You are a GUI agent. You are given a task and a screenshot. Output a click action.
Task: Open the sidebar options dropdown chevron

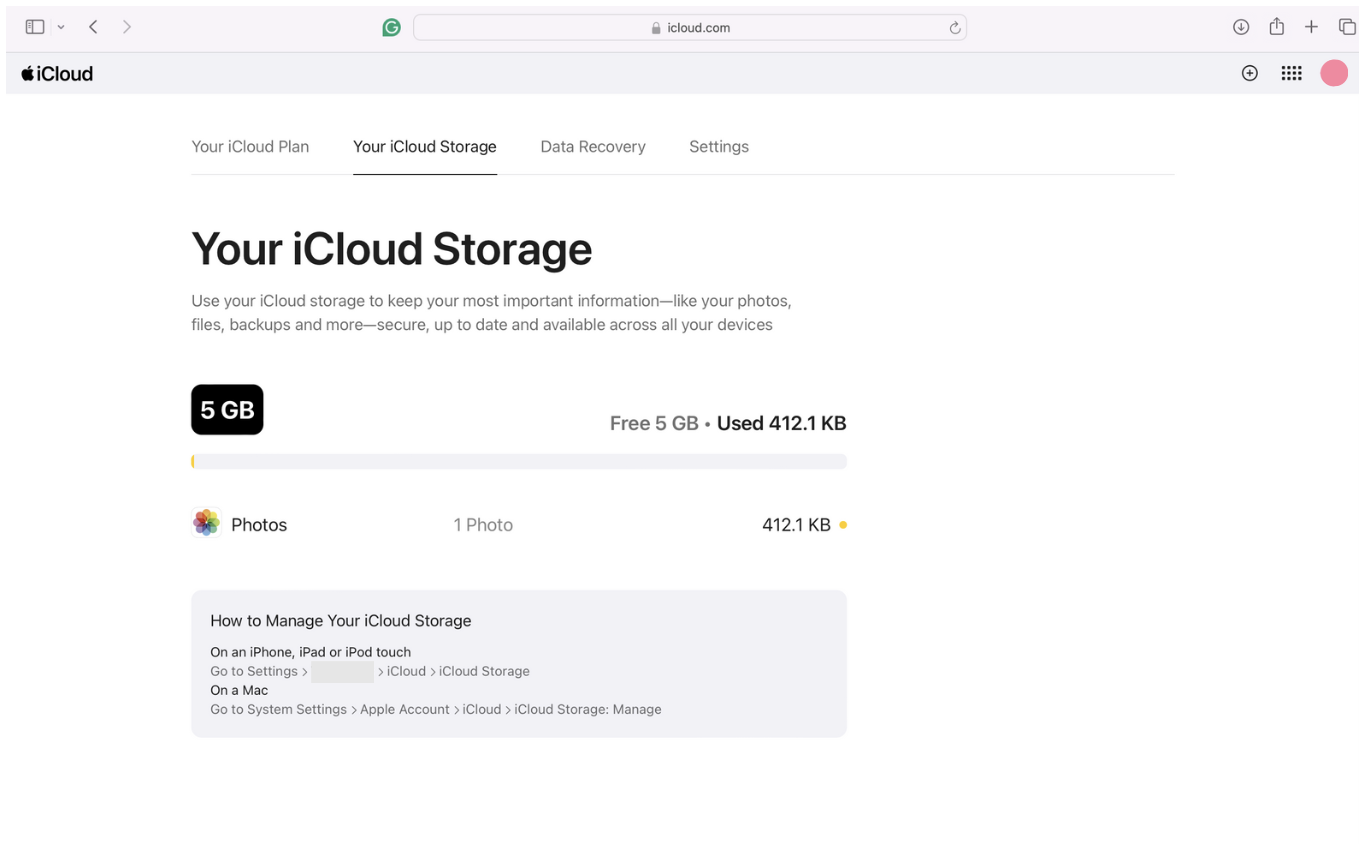(x=61, y=27)
